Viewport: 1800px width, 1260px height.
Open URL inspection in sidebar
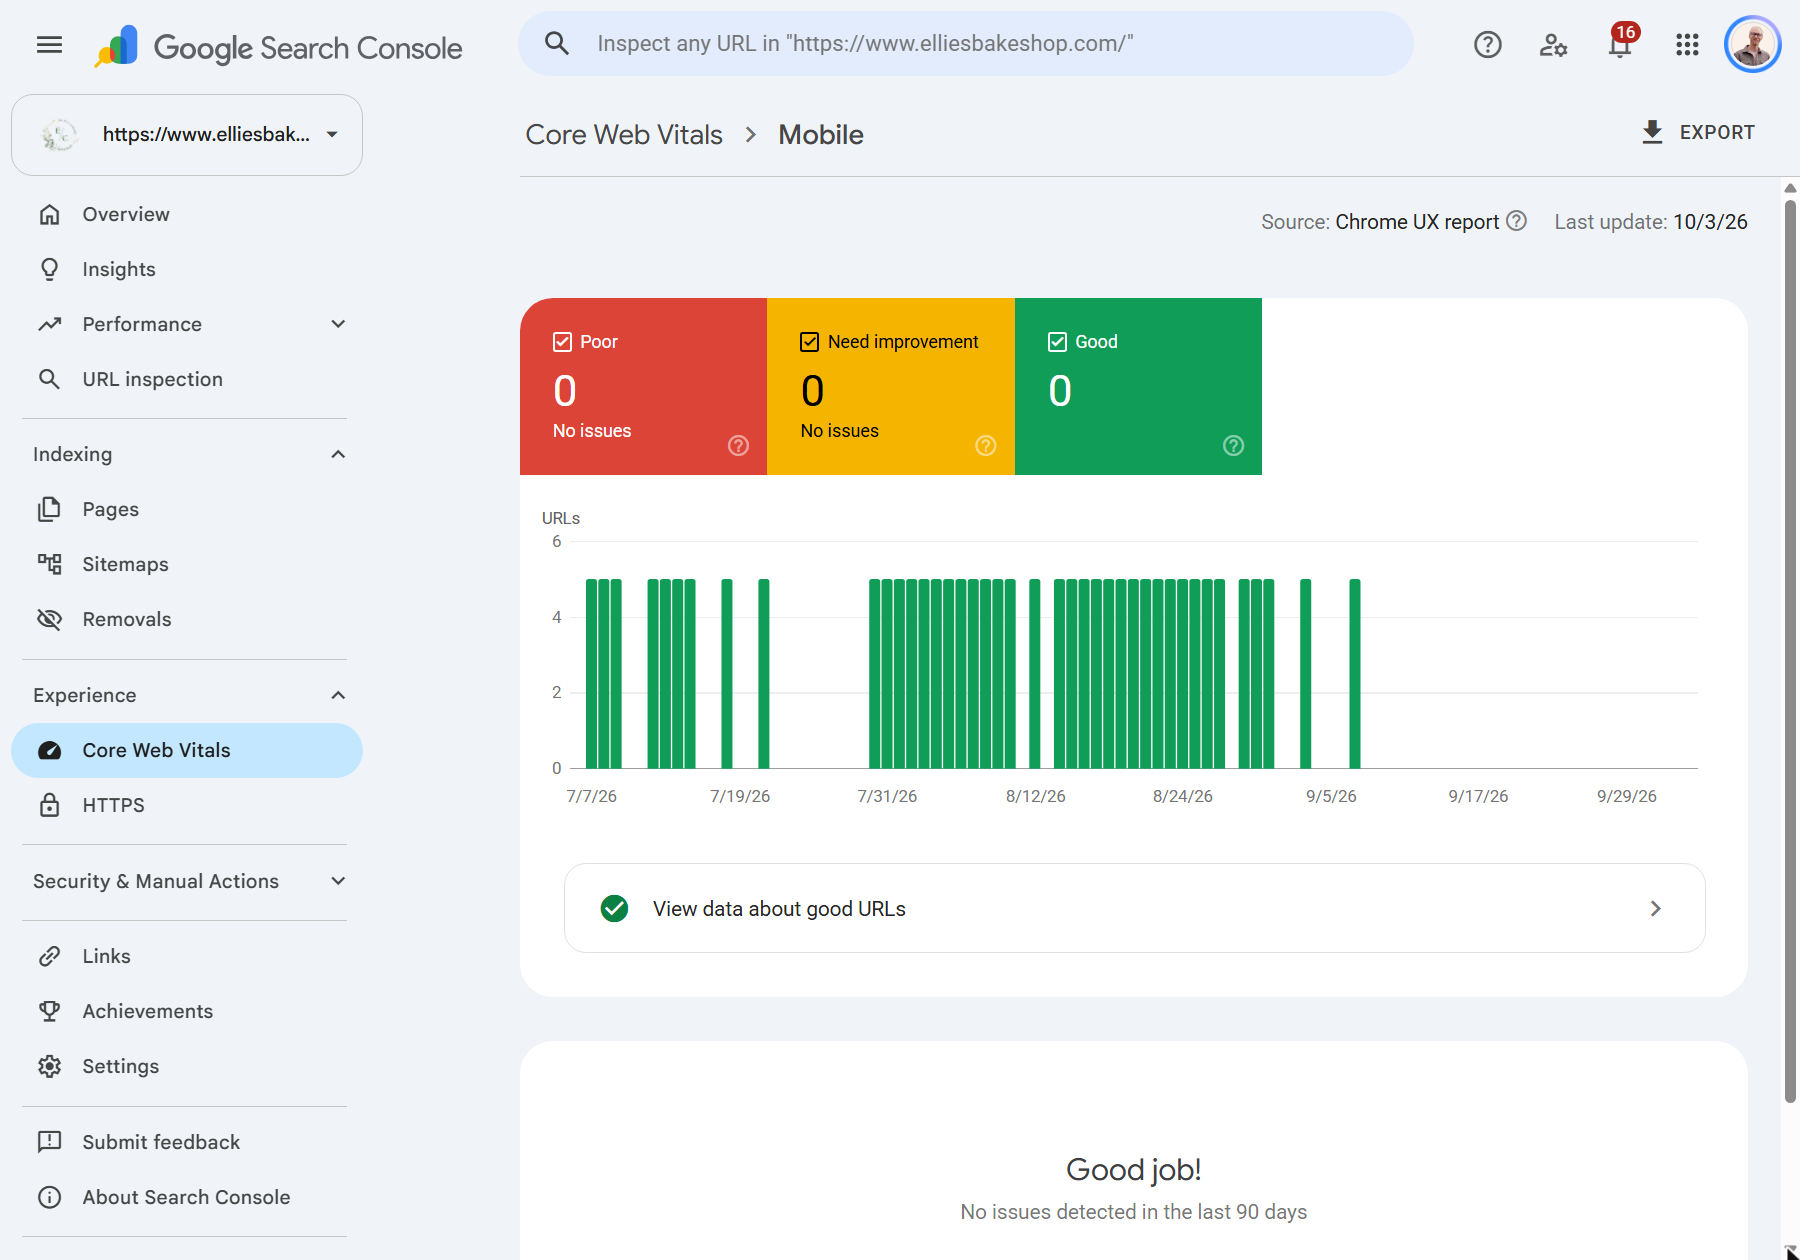coord(187,379)
